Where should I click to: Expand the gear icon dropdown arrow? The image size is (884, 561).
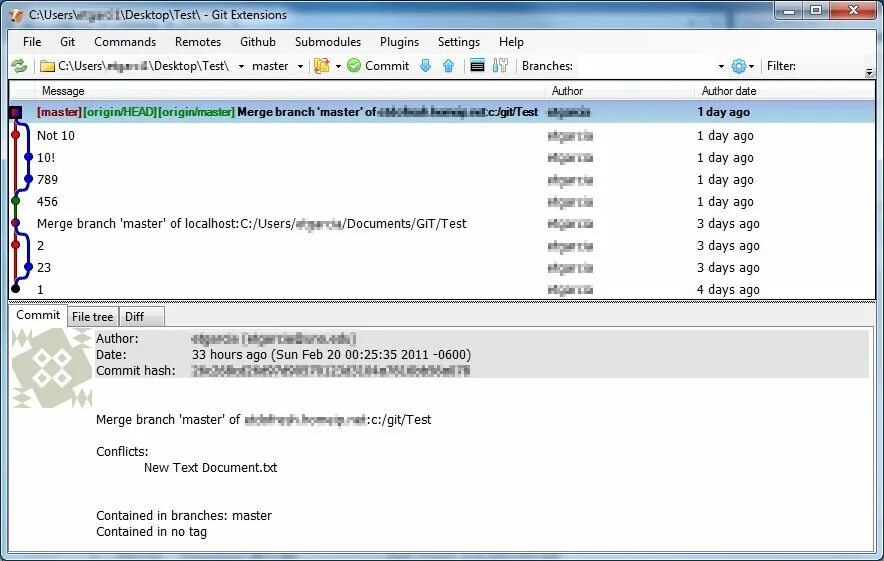[752, 67]
